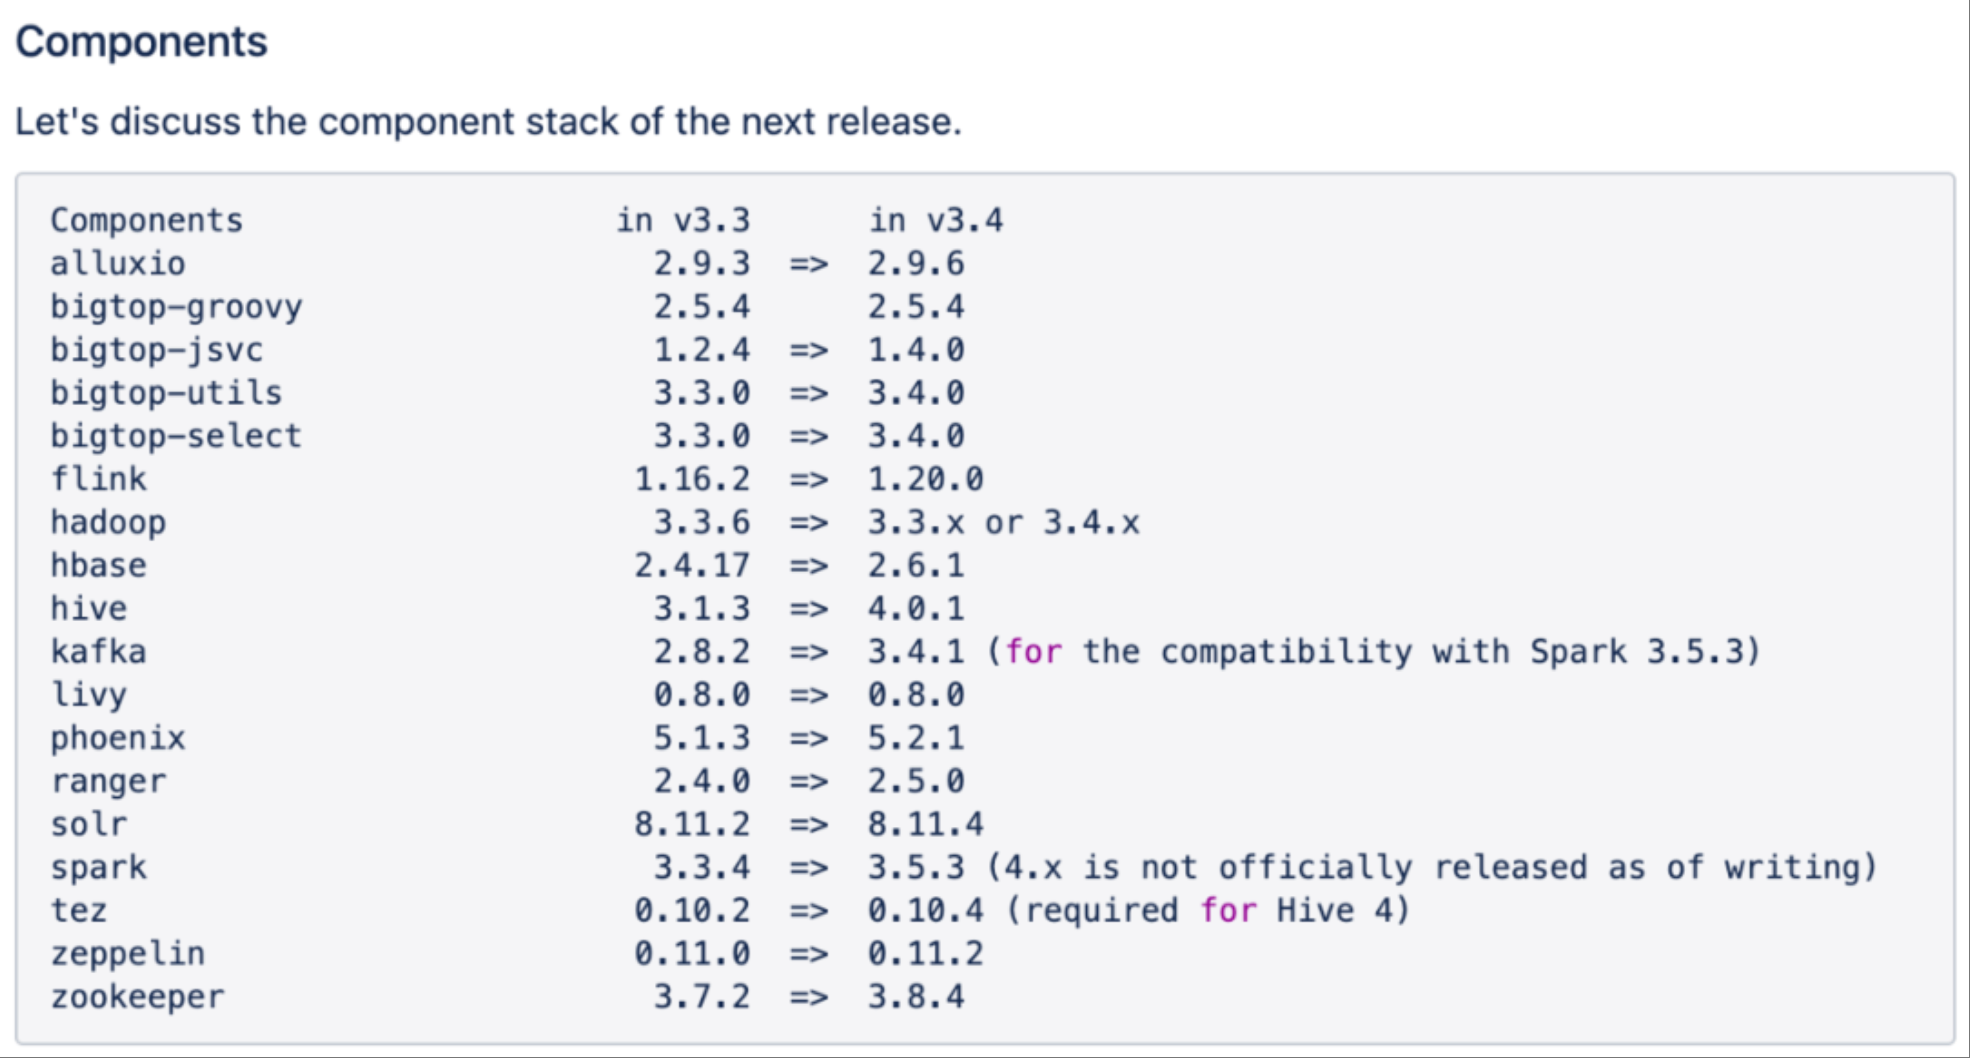
Task: Click the purple "for" in the kafka row
Action: pyautogui.click(x=1033, y=651)
